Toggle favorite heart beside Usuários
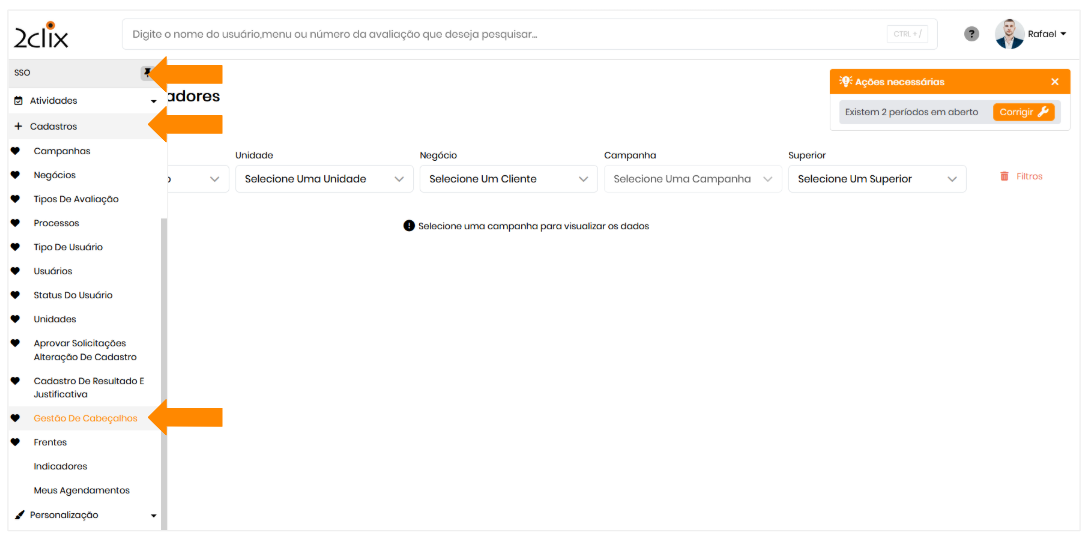Viewport: 1088px width, 535px height. 15,271
